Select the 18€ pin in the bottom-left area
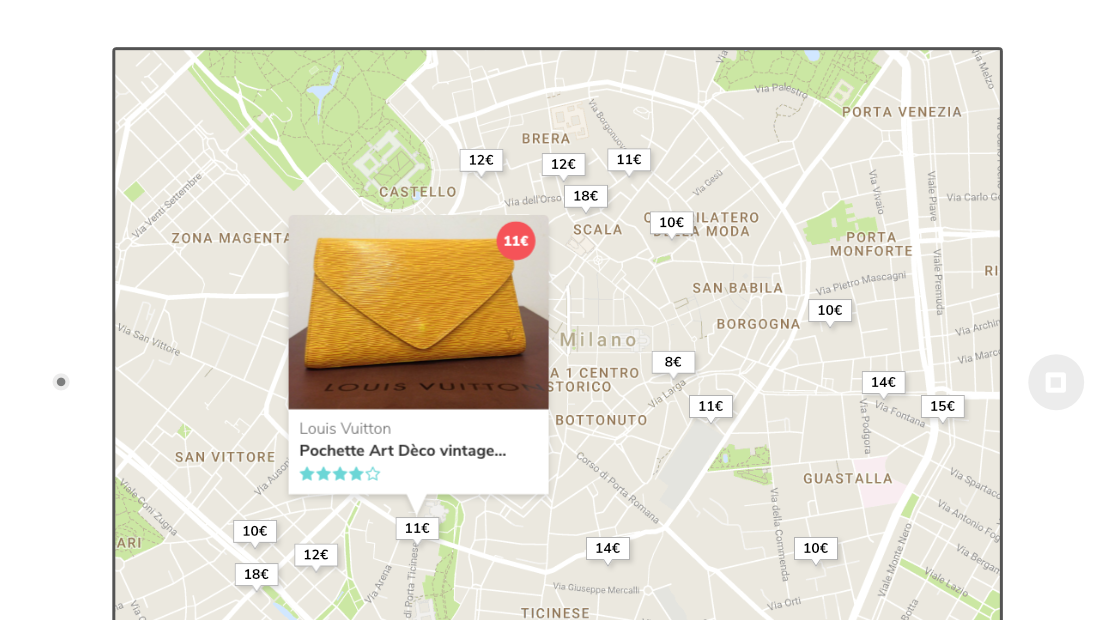 pos(257,574)
